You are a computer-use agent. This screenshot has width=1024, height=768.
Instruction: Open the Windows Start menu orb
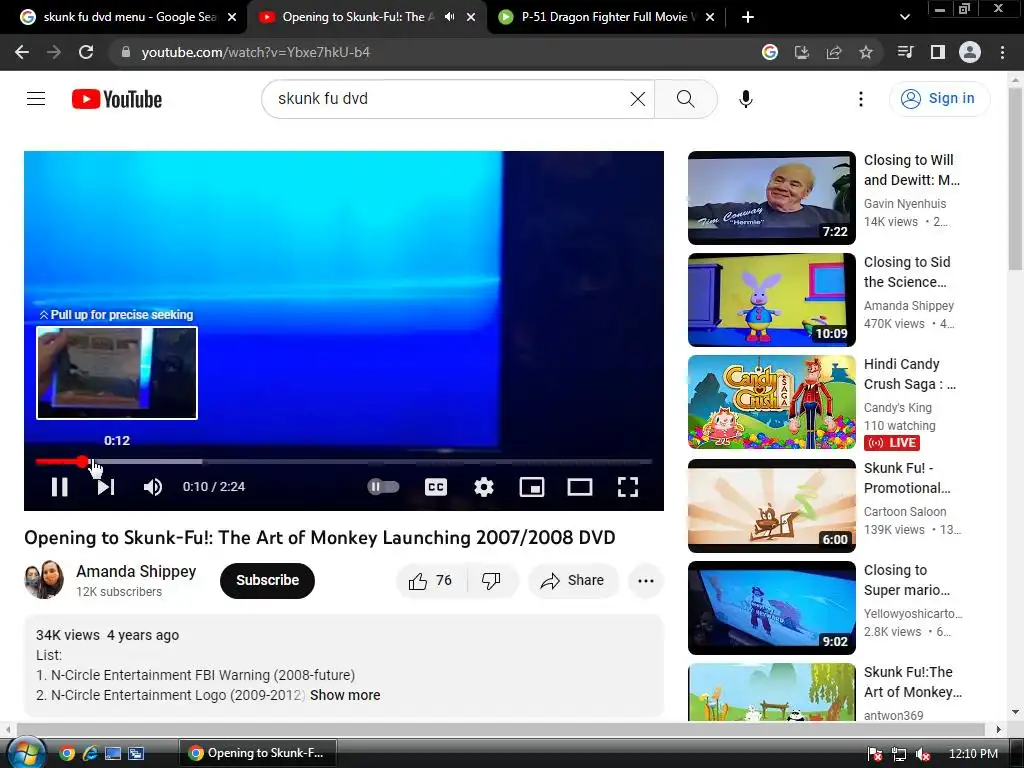pyautogui.click(x=26, y=752)
